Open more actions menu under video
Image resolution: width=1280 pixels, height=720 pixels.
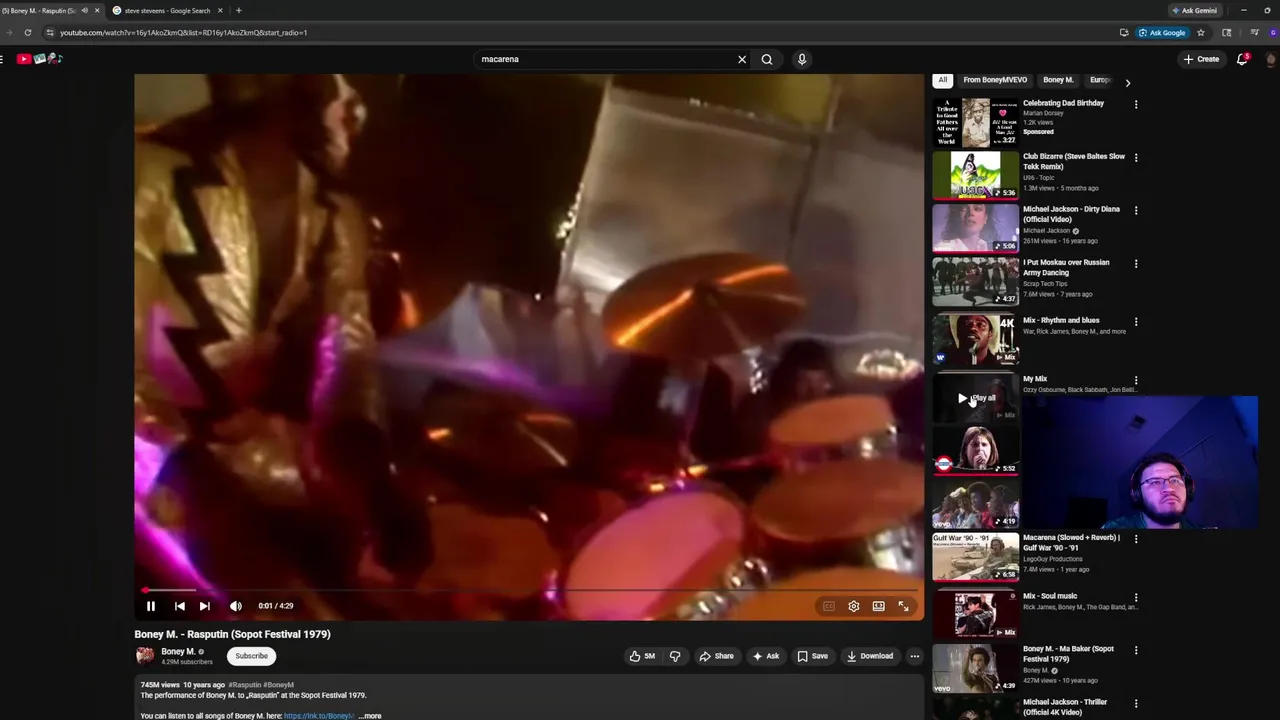(x=914, y=656)
